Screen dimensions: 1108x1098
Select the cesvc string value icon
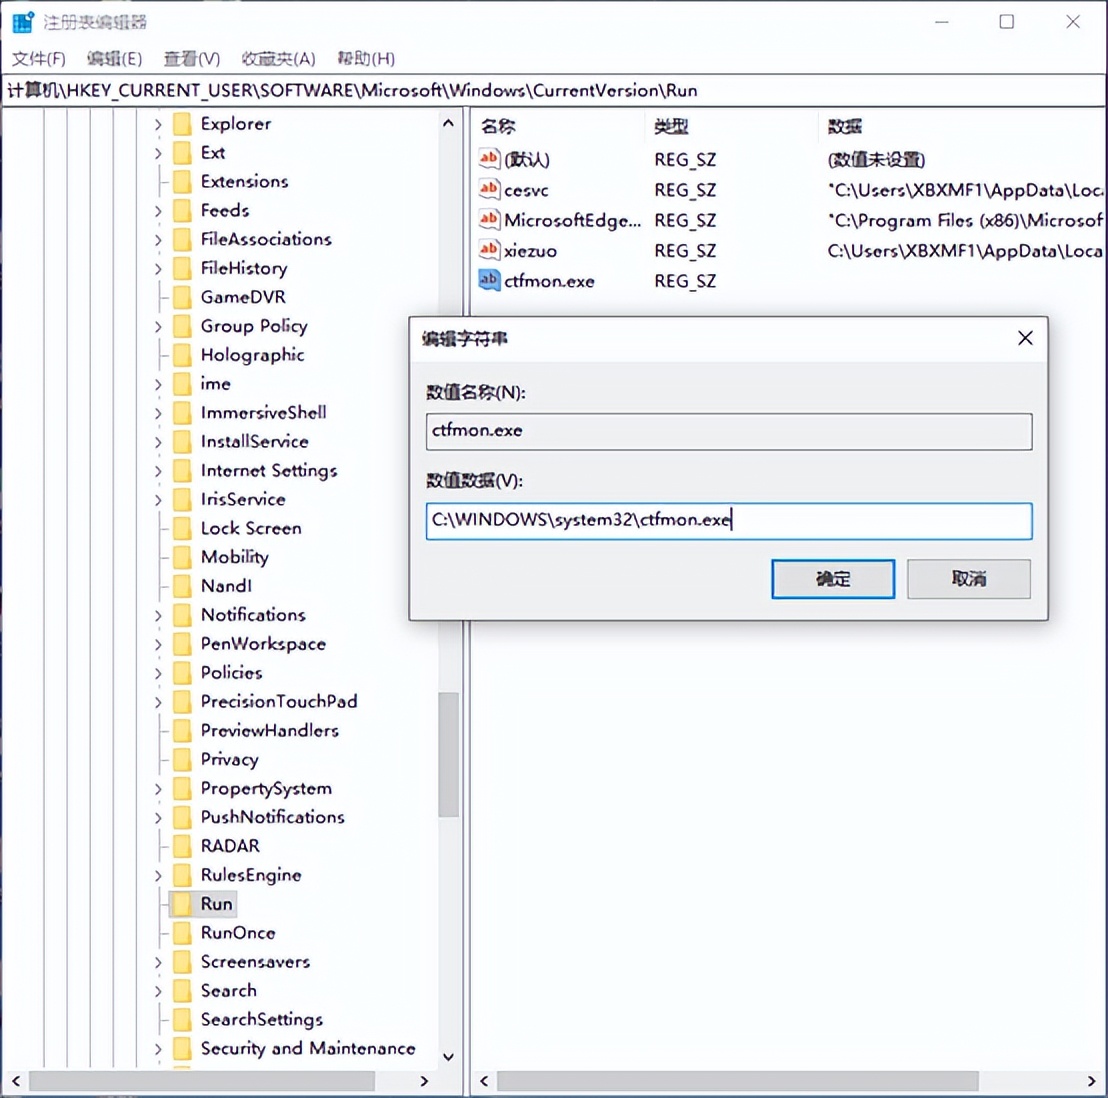coord(488,189)
